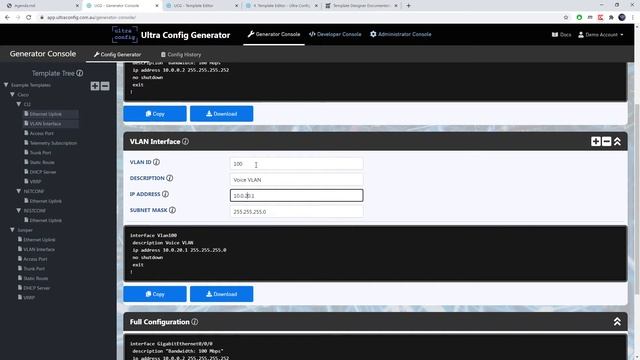Switch to Template Designer Documentation browser tab
Viewport: 640px width, 360px height.
coord(362,6)
